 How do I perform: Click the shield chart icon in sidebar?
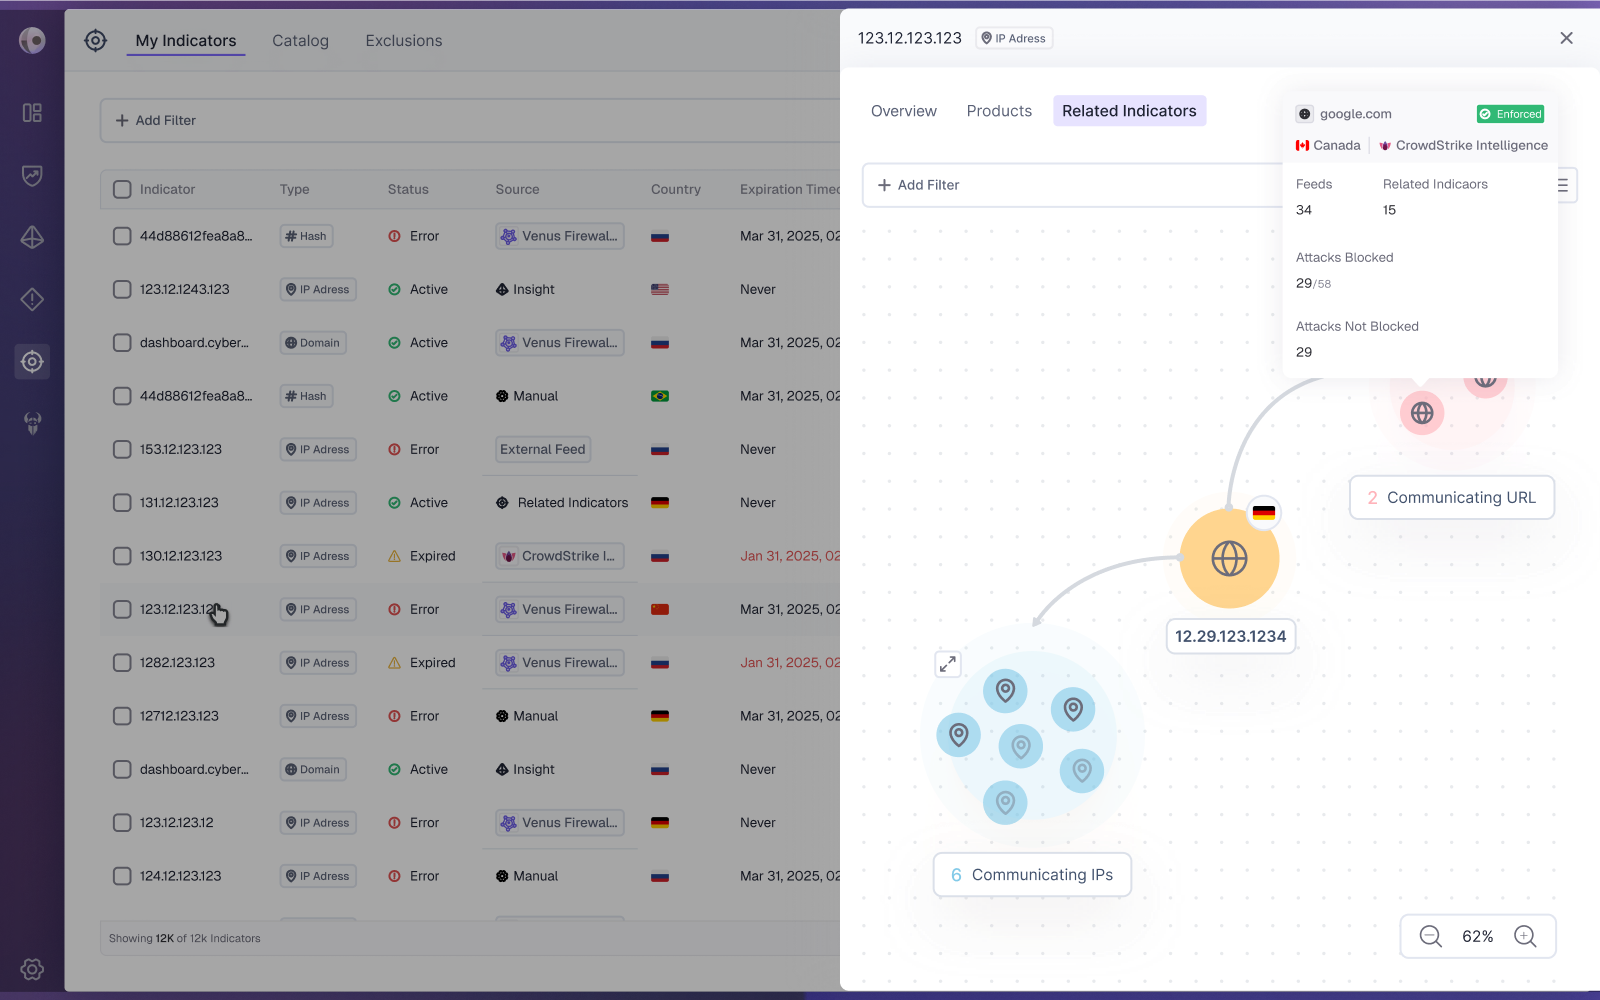click(32, 175)
